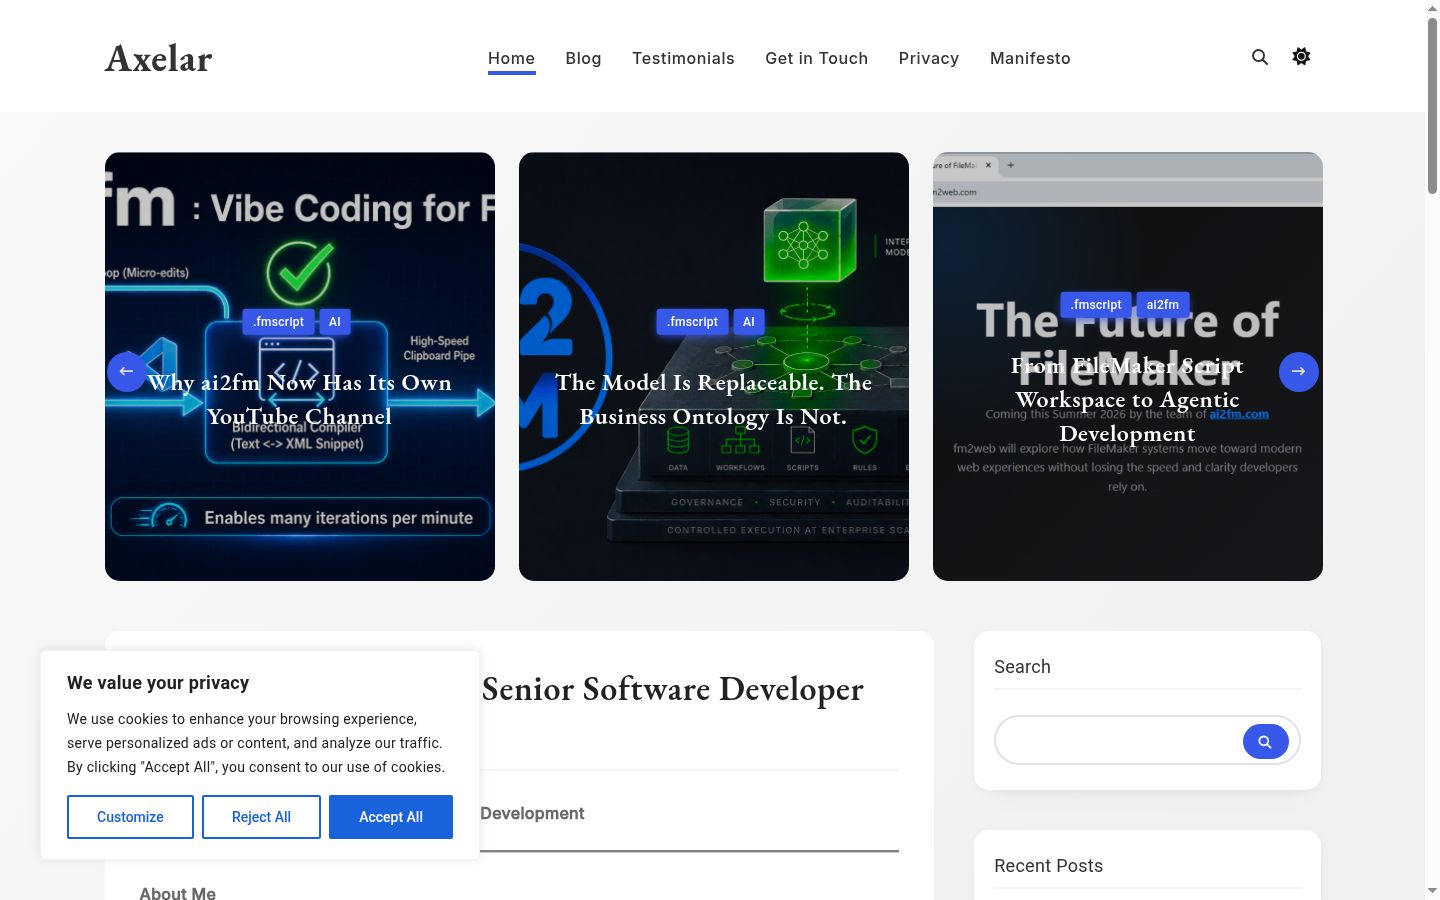Open the Privacy menu item

[928, 58]
